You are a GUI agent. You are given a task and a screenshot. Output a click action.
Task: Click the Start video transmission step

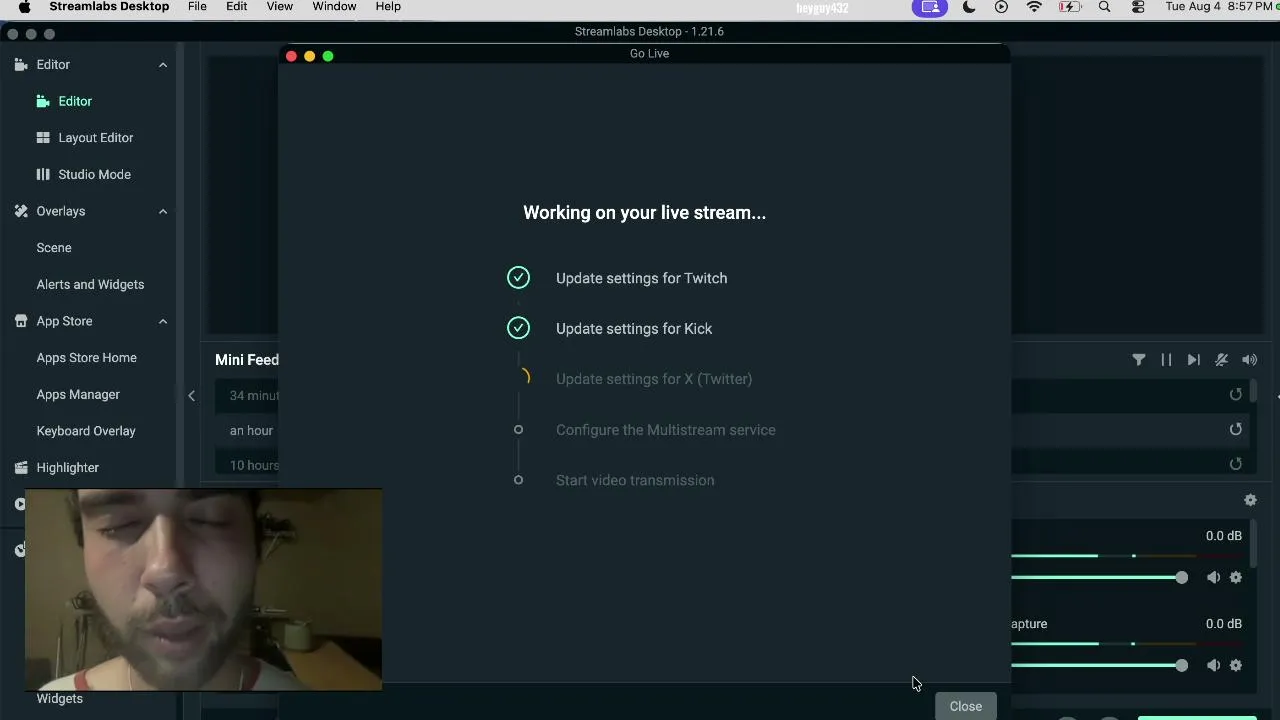click(x=635, y=480)
